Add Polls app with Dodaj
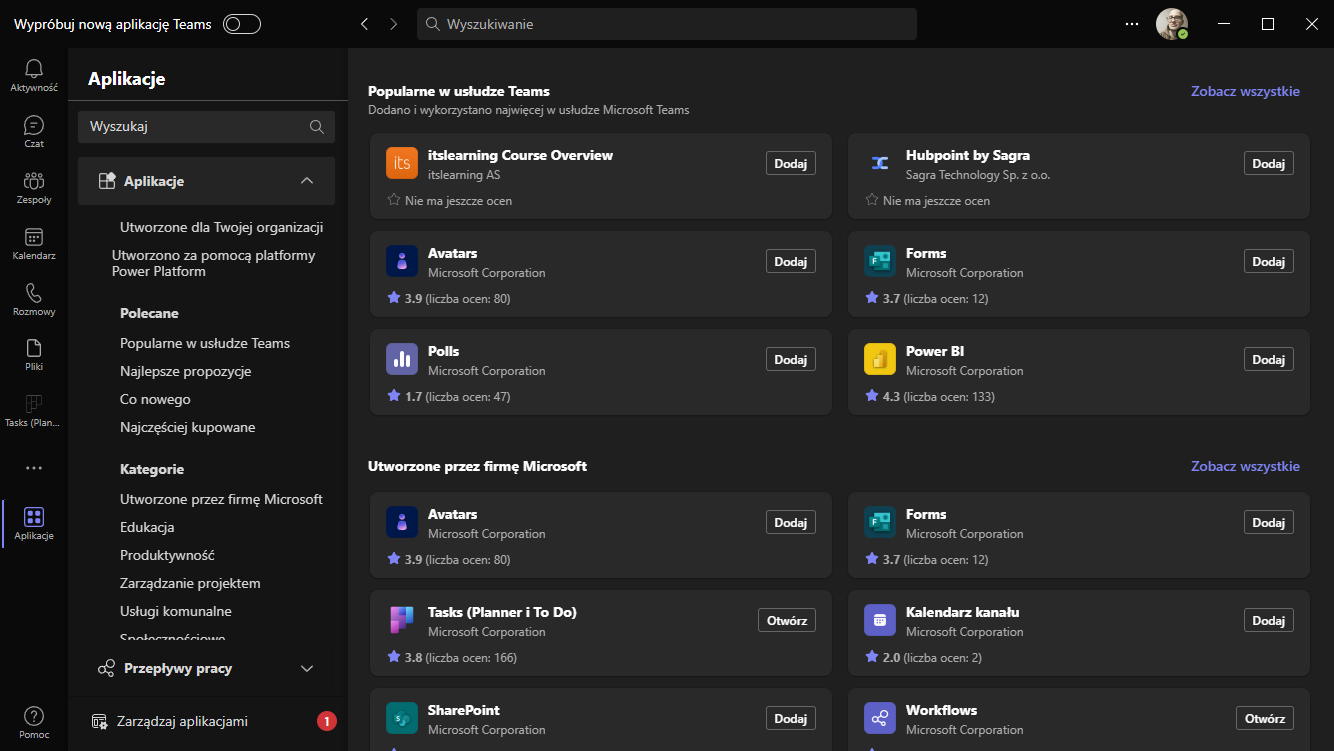The height and width of the screenshot is (751, 1334). (791, 359)
